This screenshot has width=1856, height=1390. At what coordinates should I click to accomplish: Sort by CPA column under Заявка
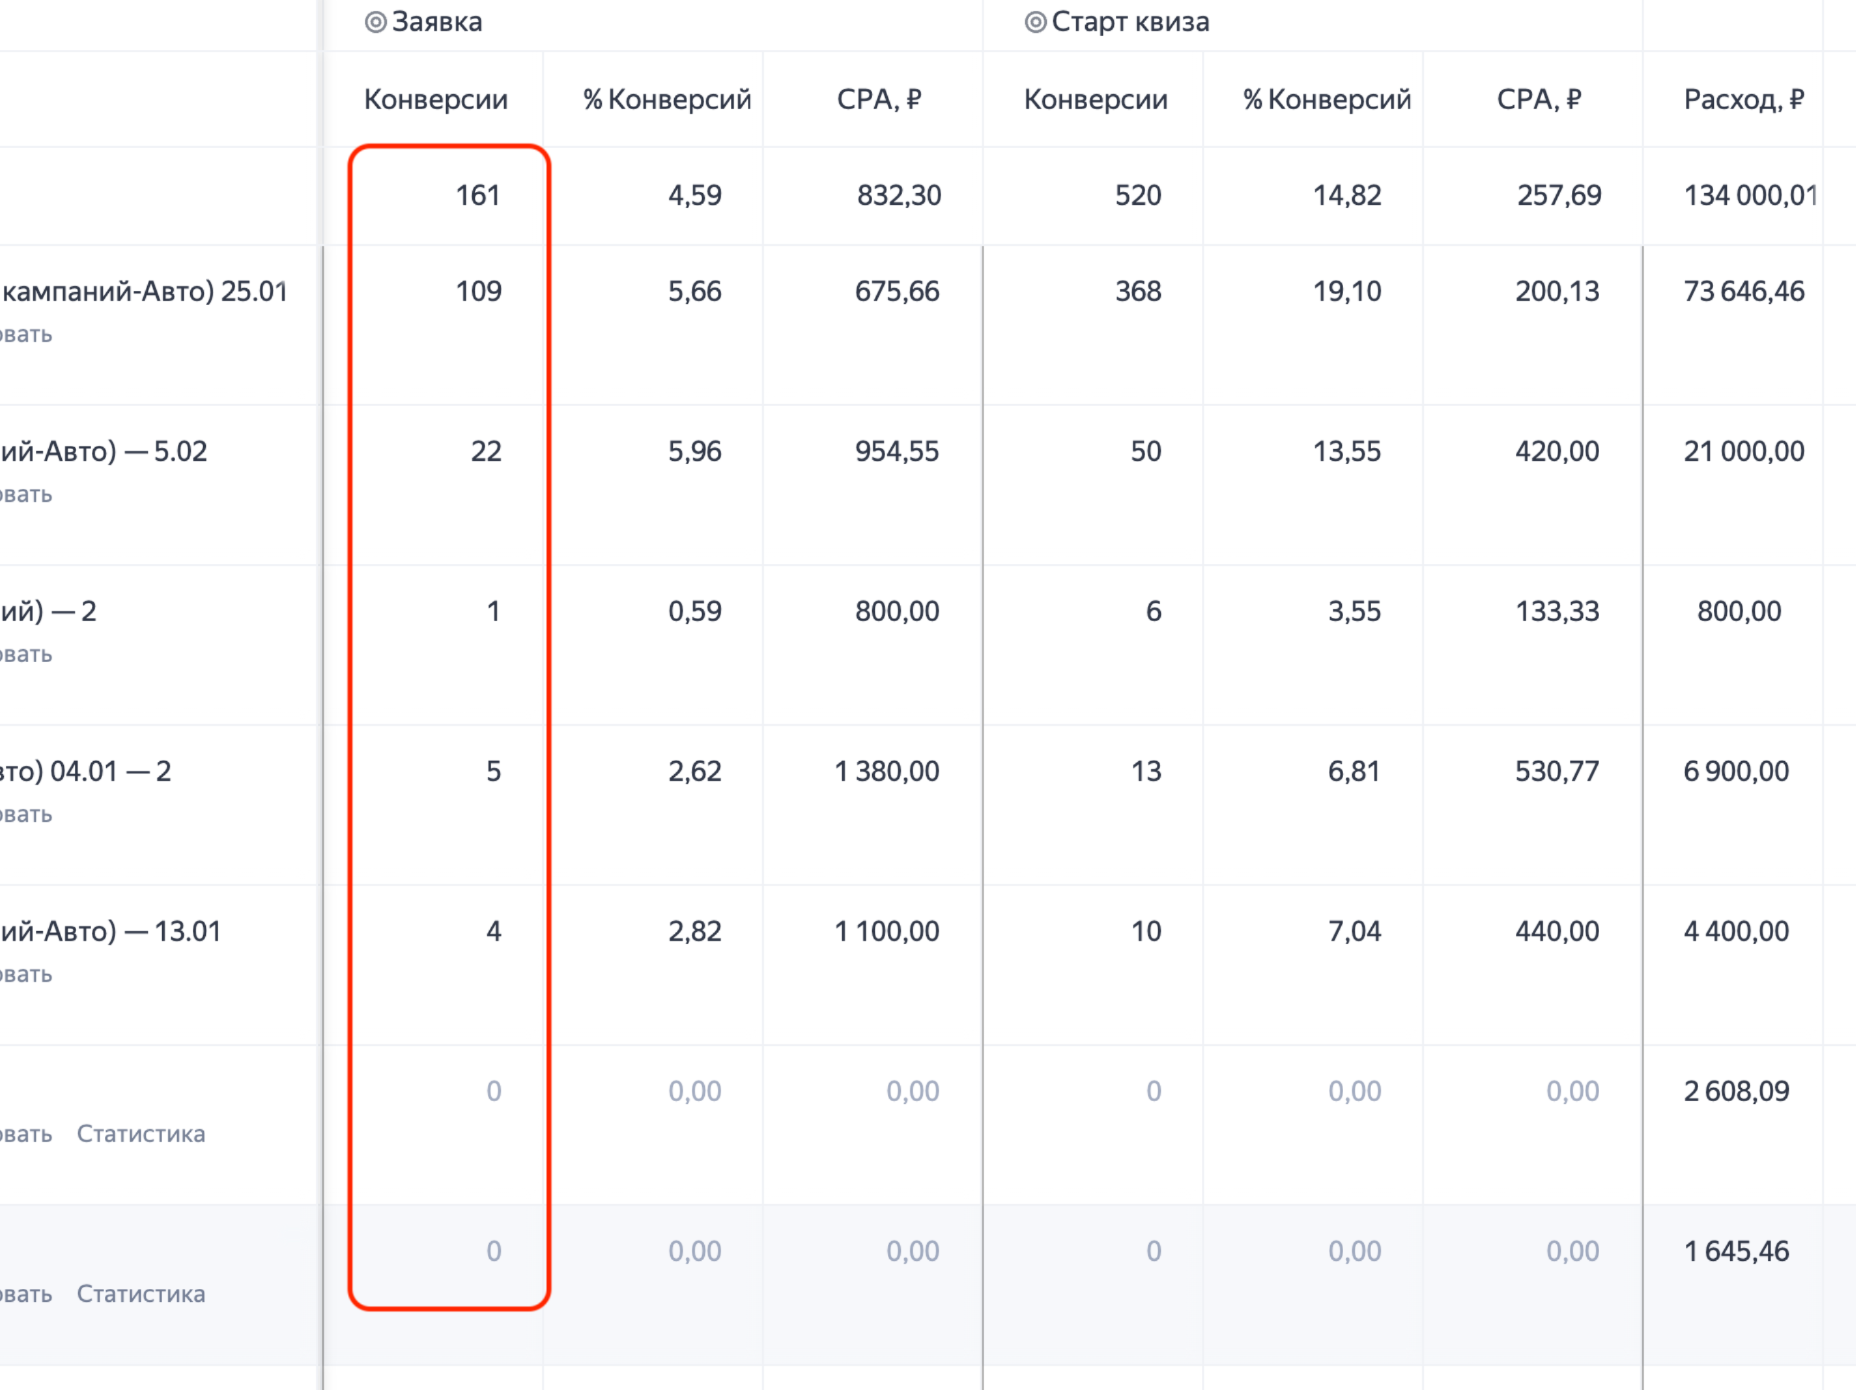[879, 99]
